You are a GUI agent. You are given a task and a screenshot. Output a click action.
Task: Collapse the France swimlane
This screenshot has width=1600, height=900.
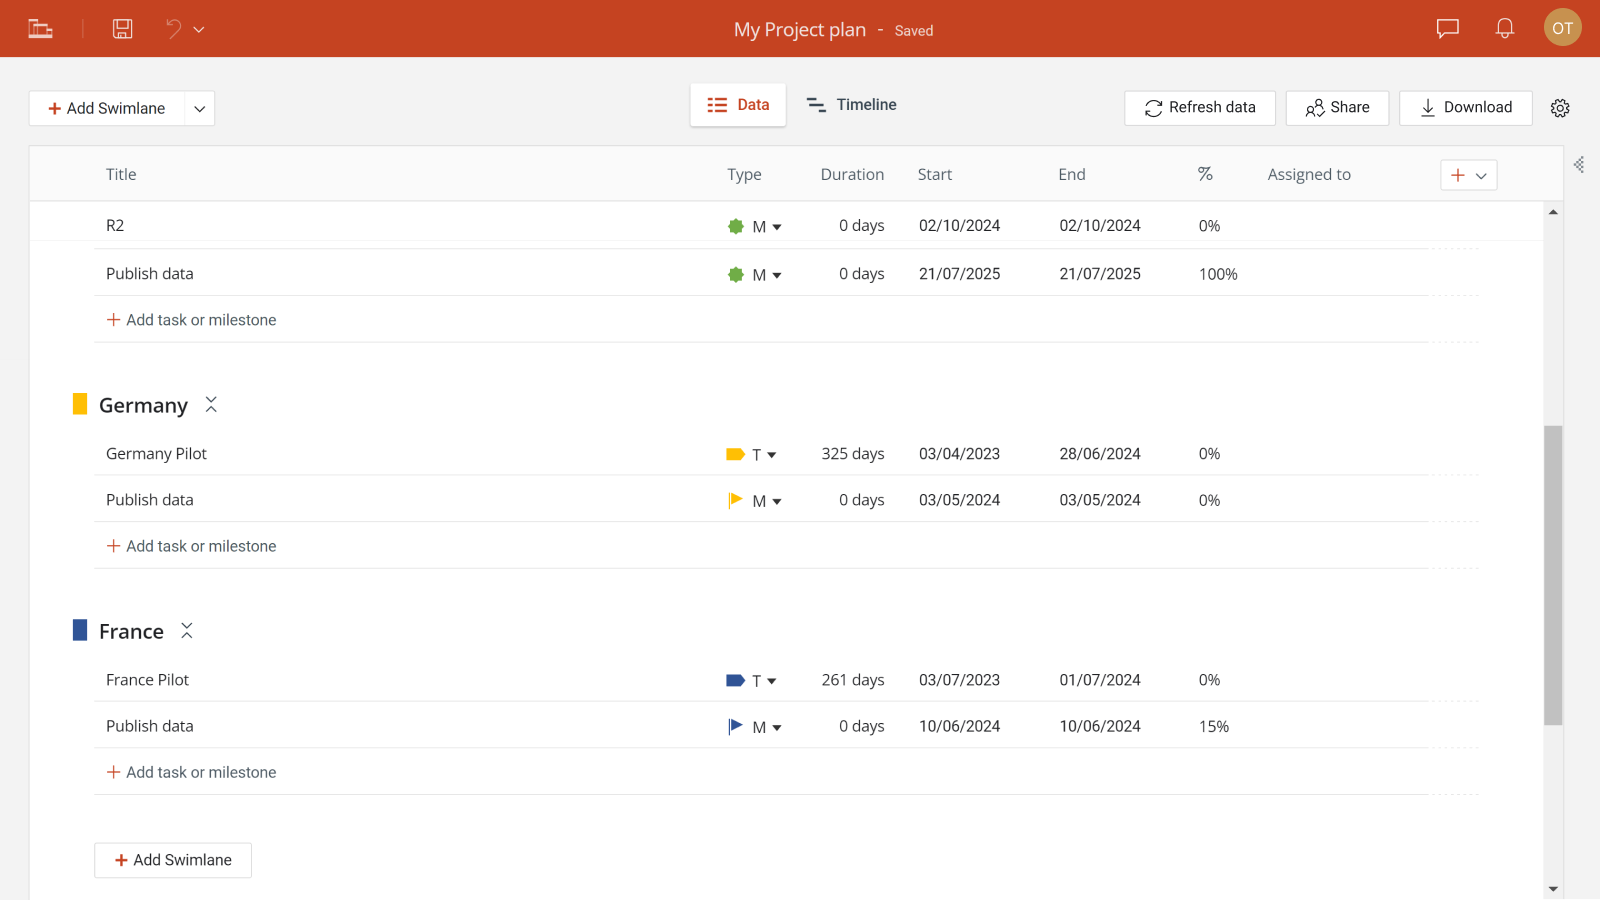187,630
